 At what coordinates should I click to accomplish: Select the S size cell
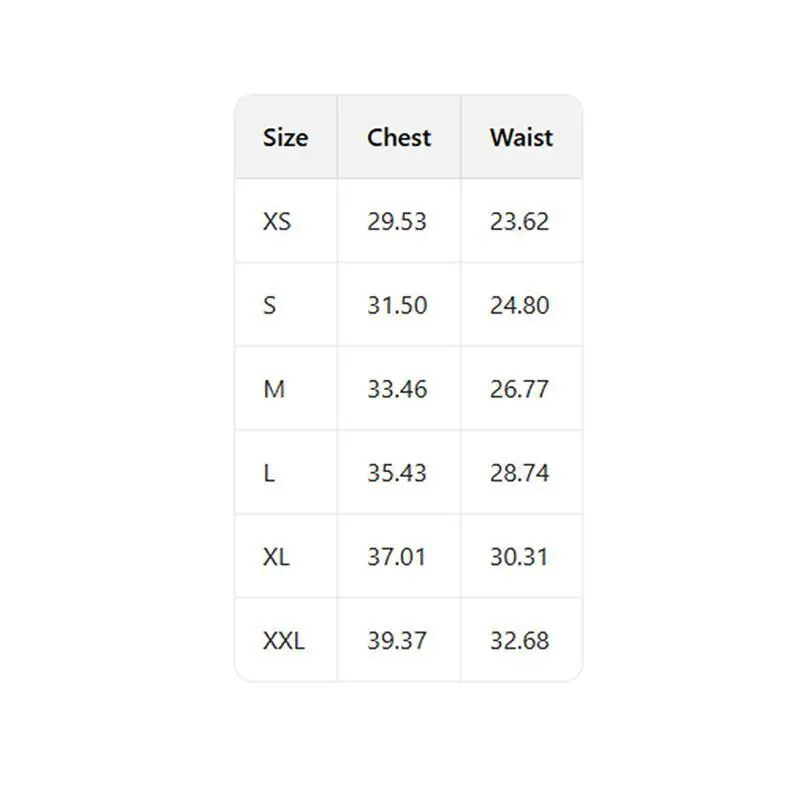pos(270,305)
